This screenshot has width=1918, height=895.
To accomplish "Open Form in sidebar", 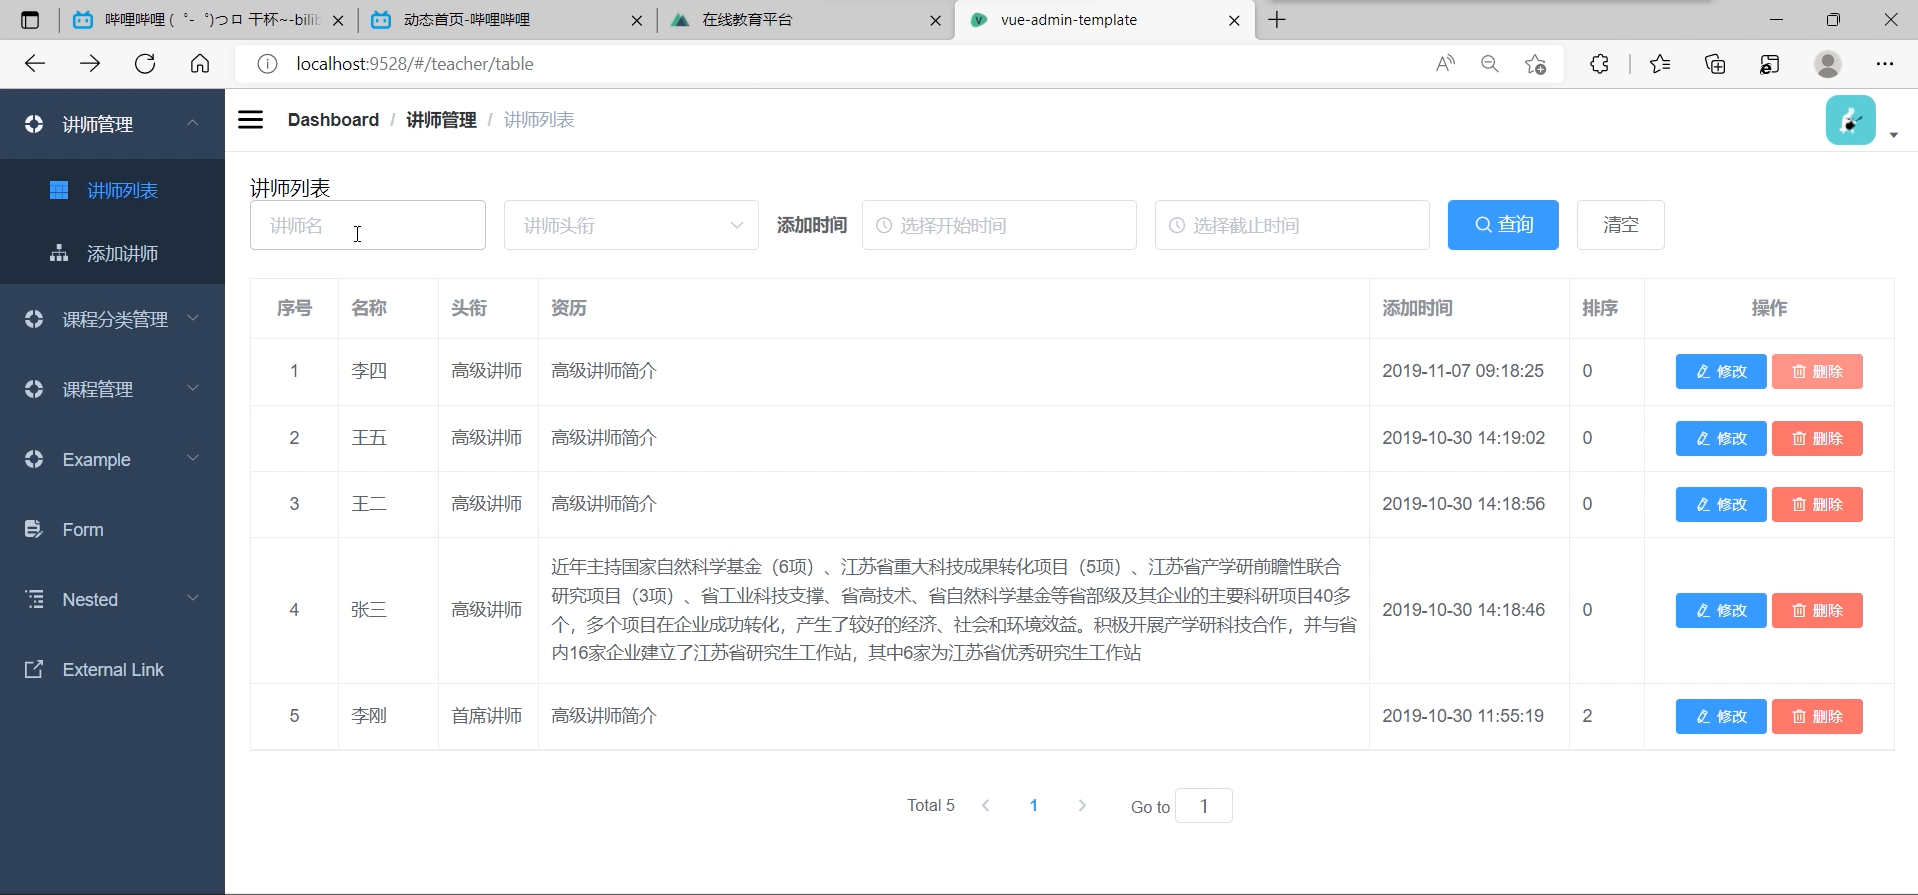I will coord(112,529).
